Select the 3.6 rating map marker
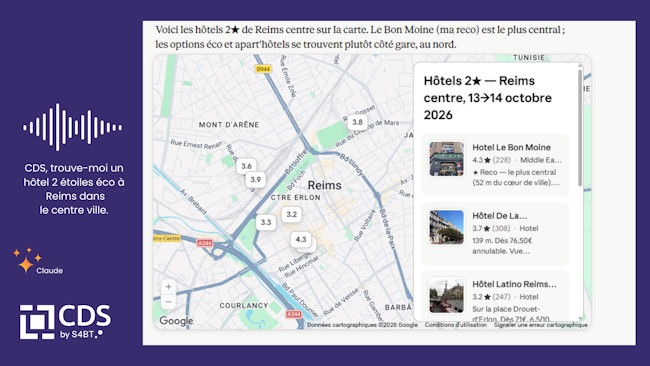Image resolution: width=650 pixels, height=366 pixels. [x=246, y=166]
